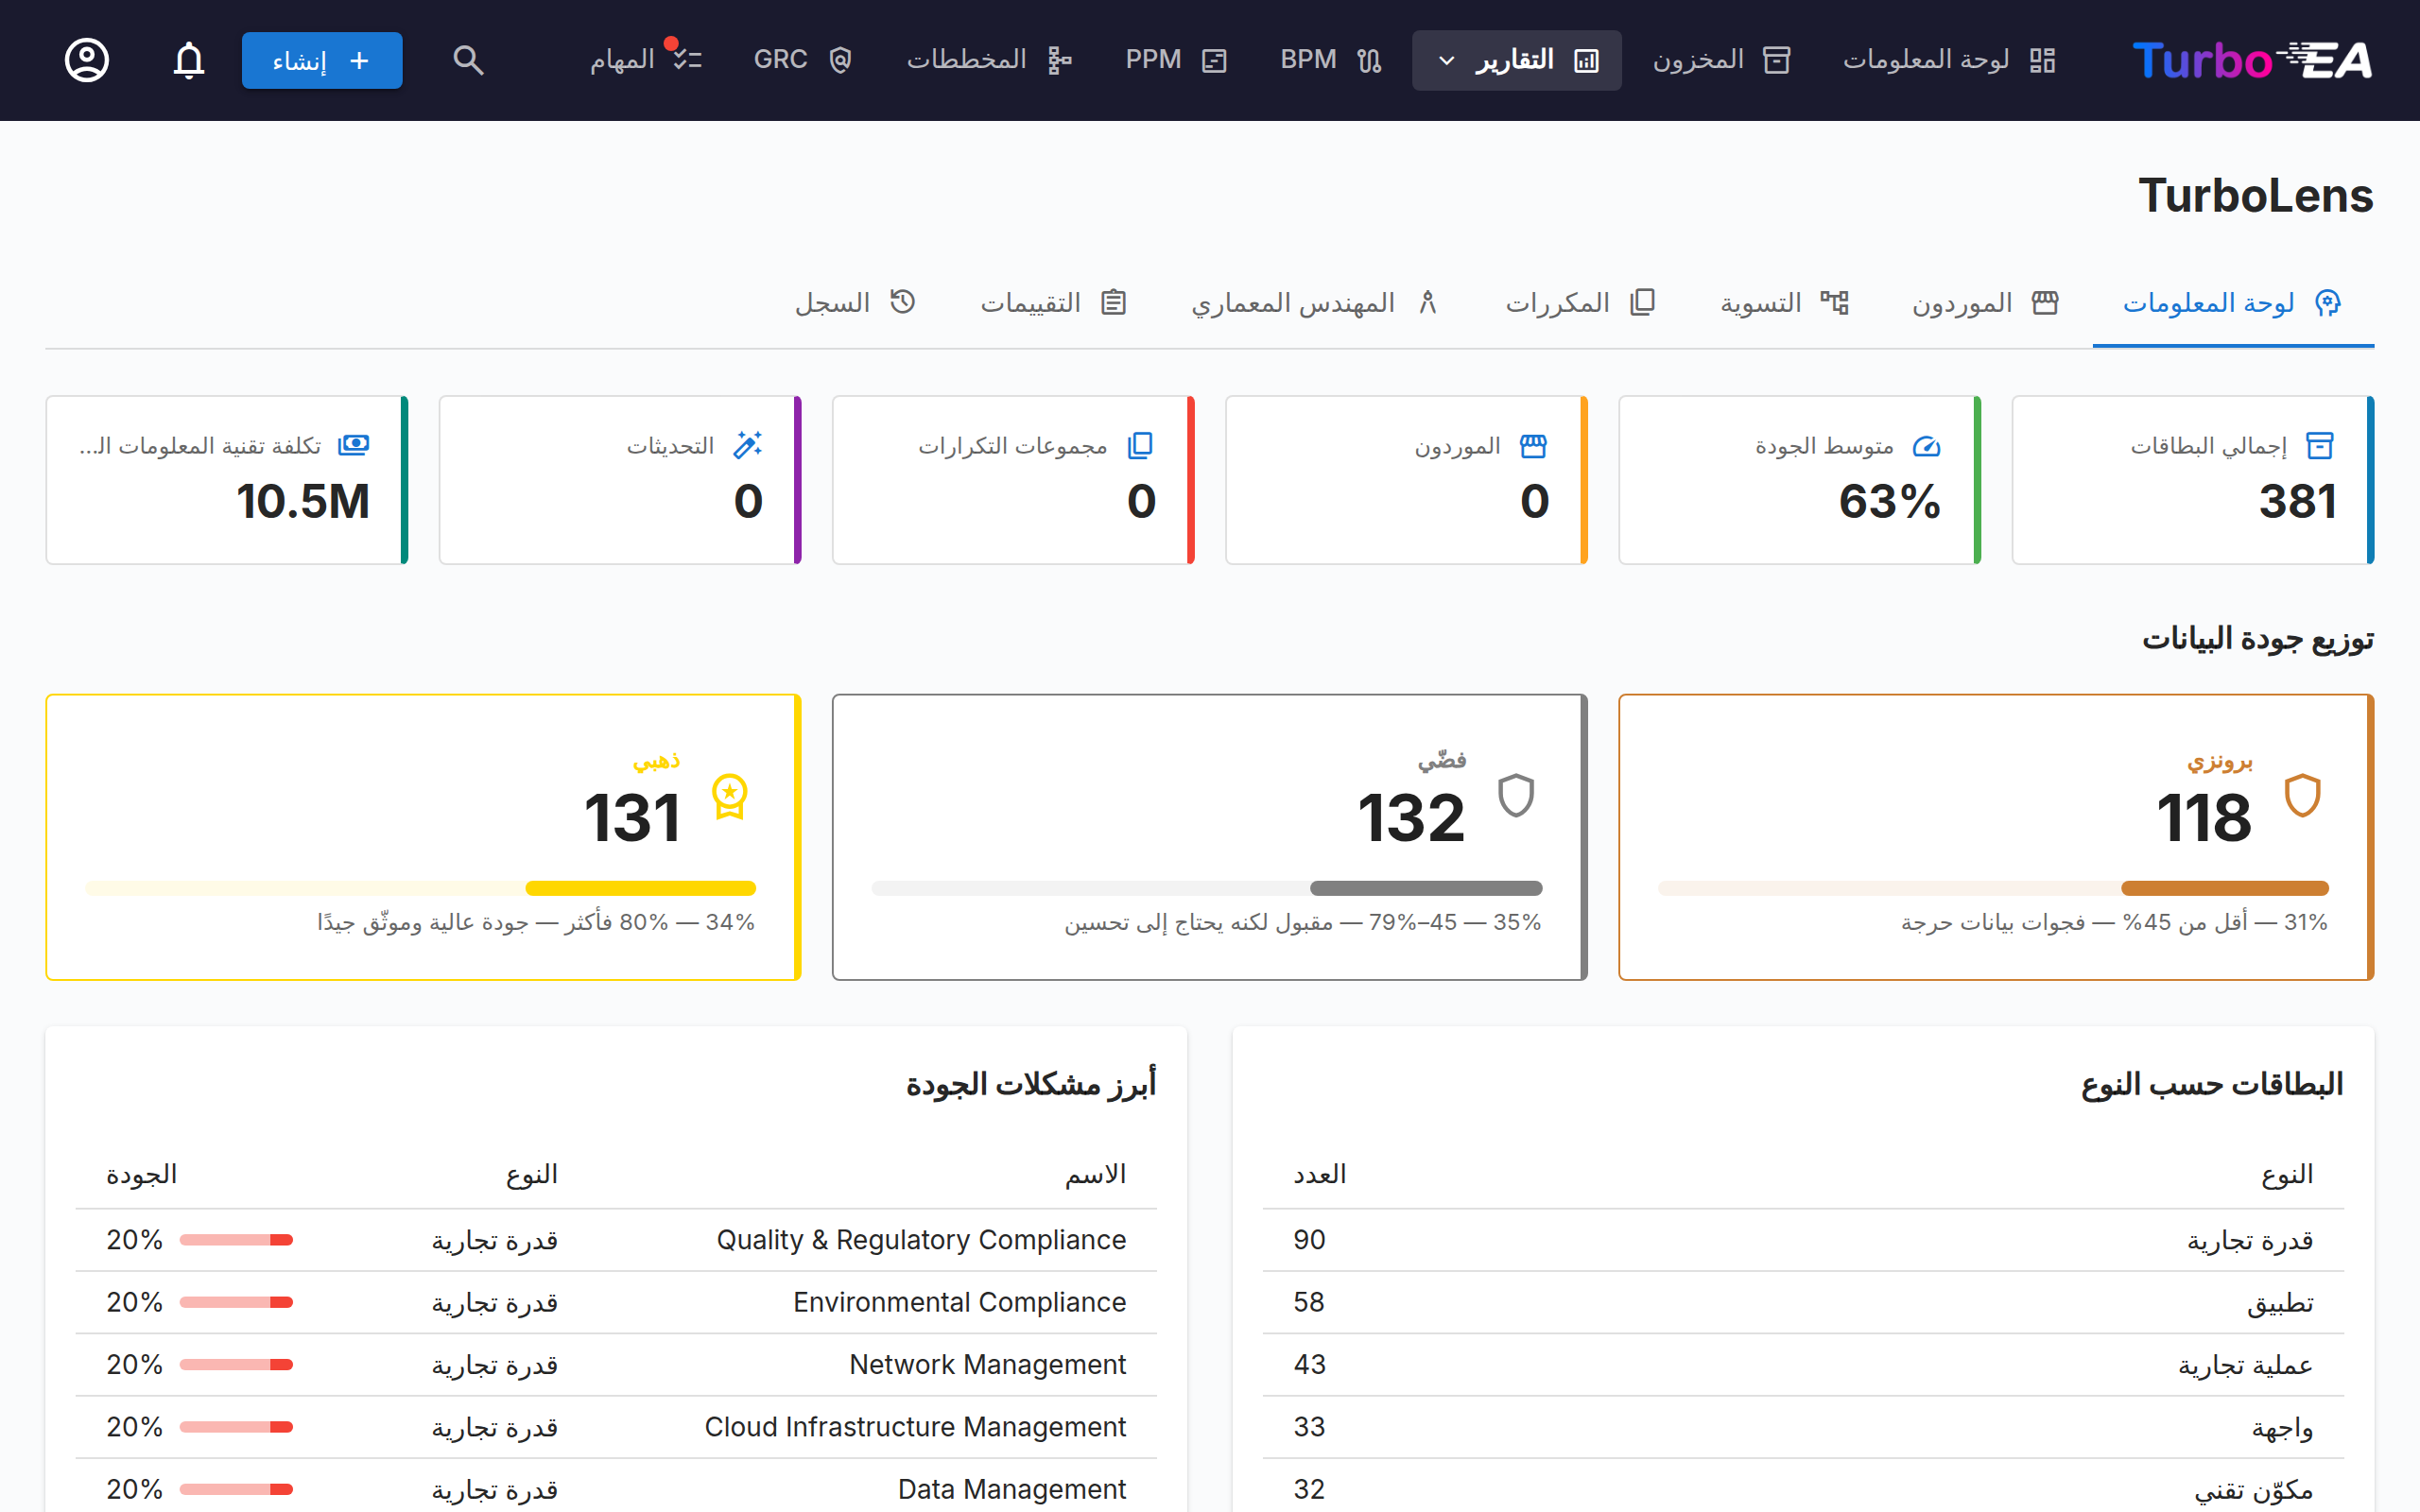Open Cloud Infrastructure Management row
The image size is (2420, 1512).
click(616, 1427)
